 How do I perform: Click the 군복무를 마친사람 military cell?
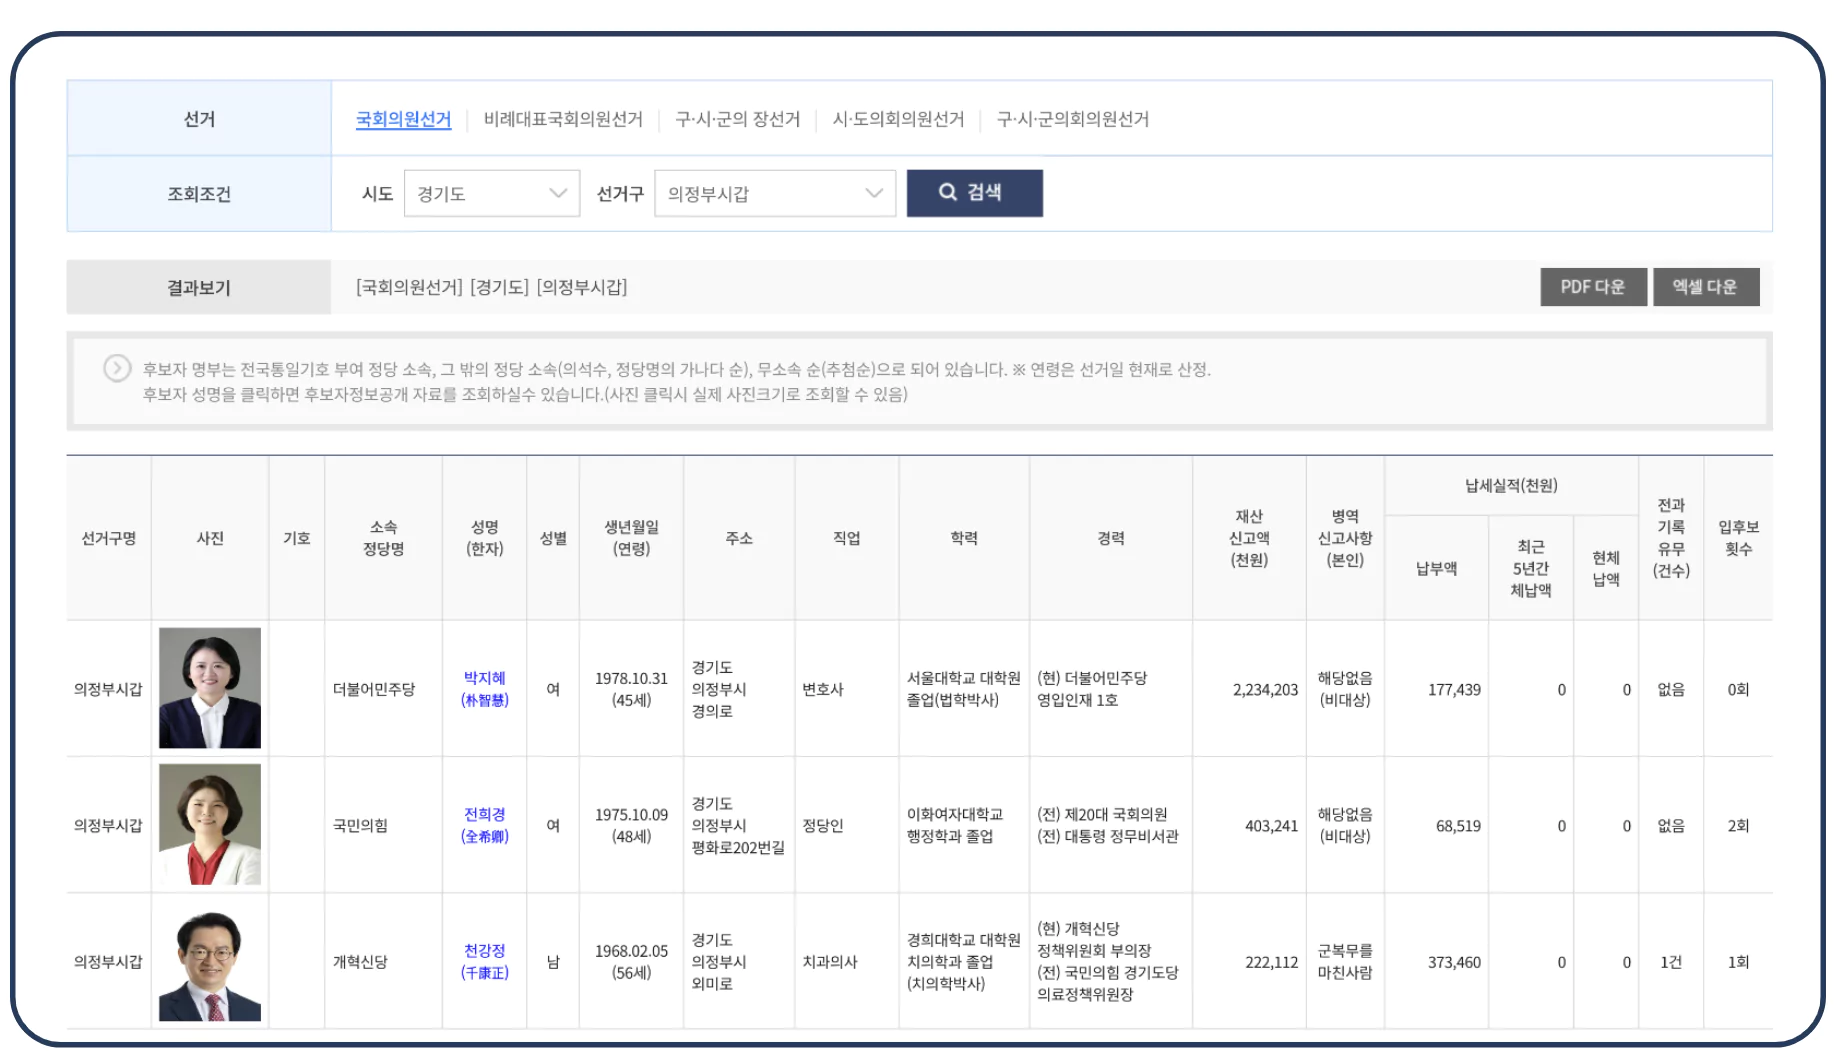tap(1345, 961)
